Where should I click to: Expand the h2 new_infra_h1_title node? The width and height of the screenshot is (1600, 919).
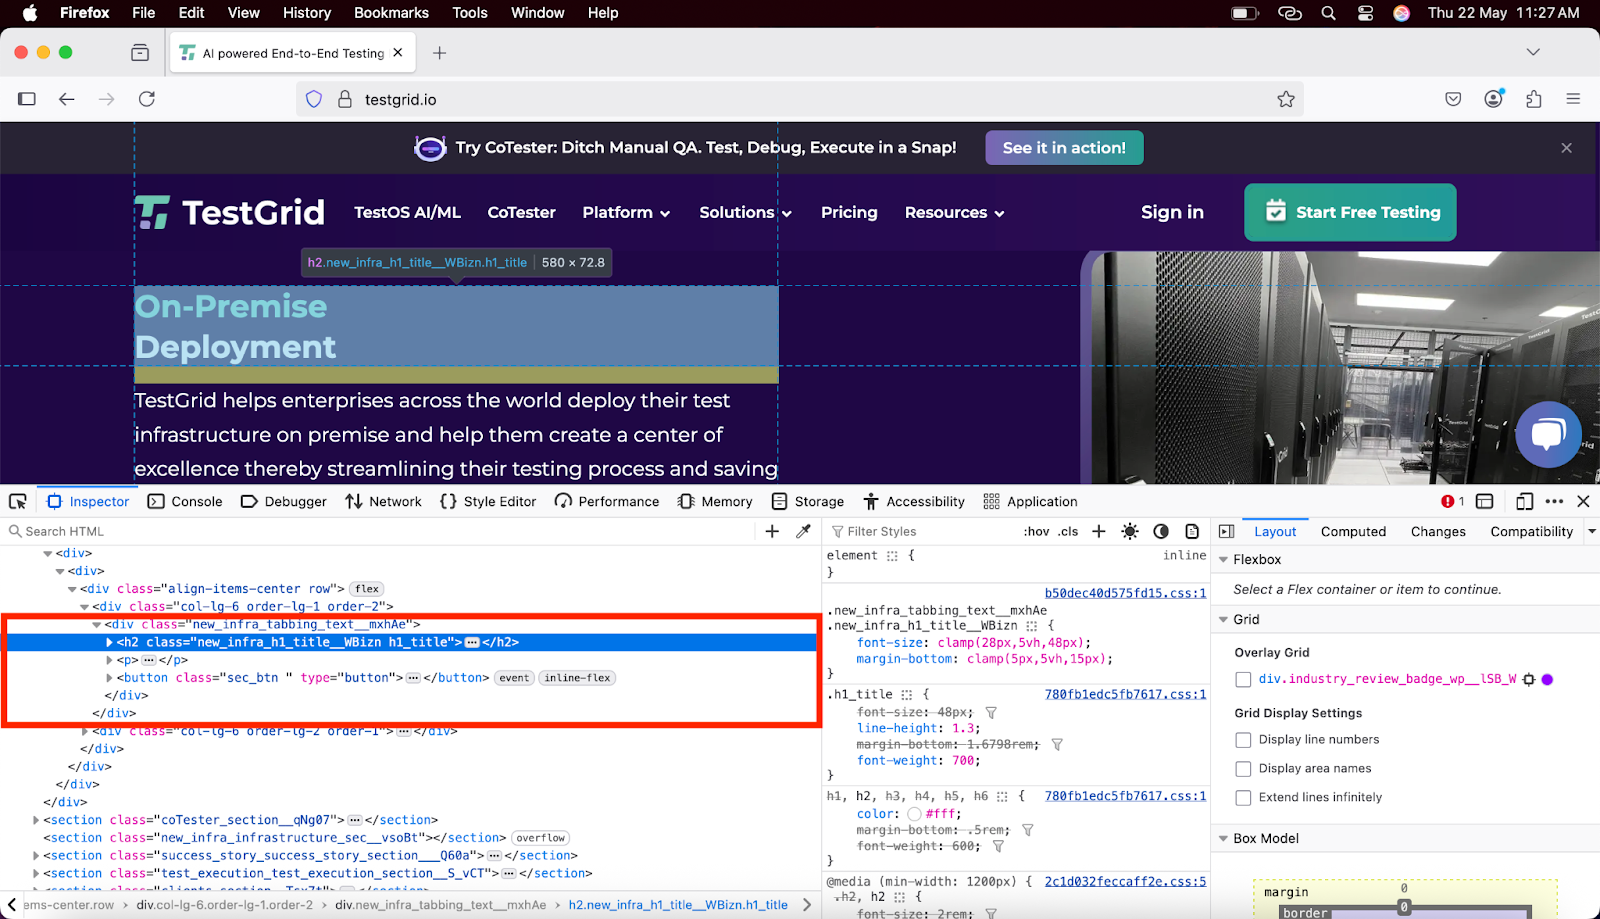[109, 642]
